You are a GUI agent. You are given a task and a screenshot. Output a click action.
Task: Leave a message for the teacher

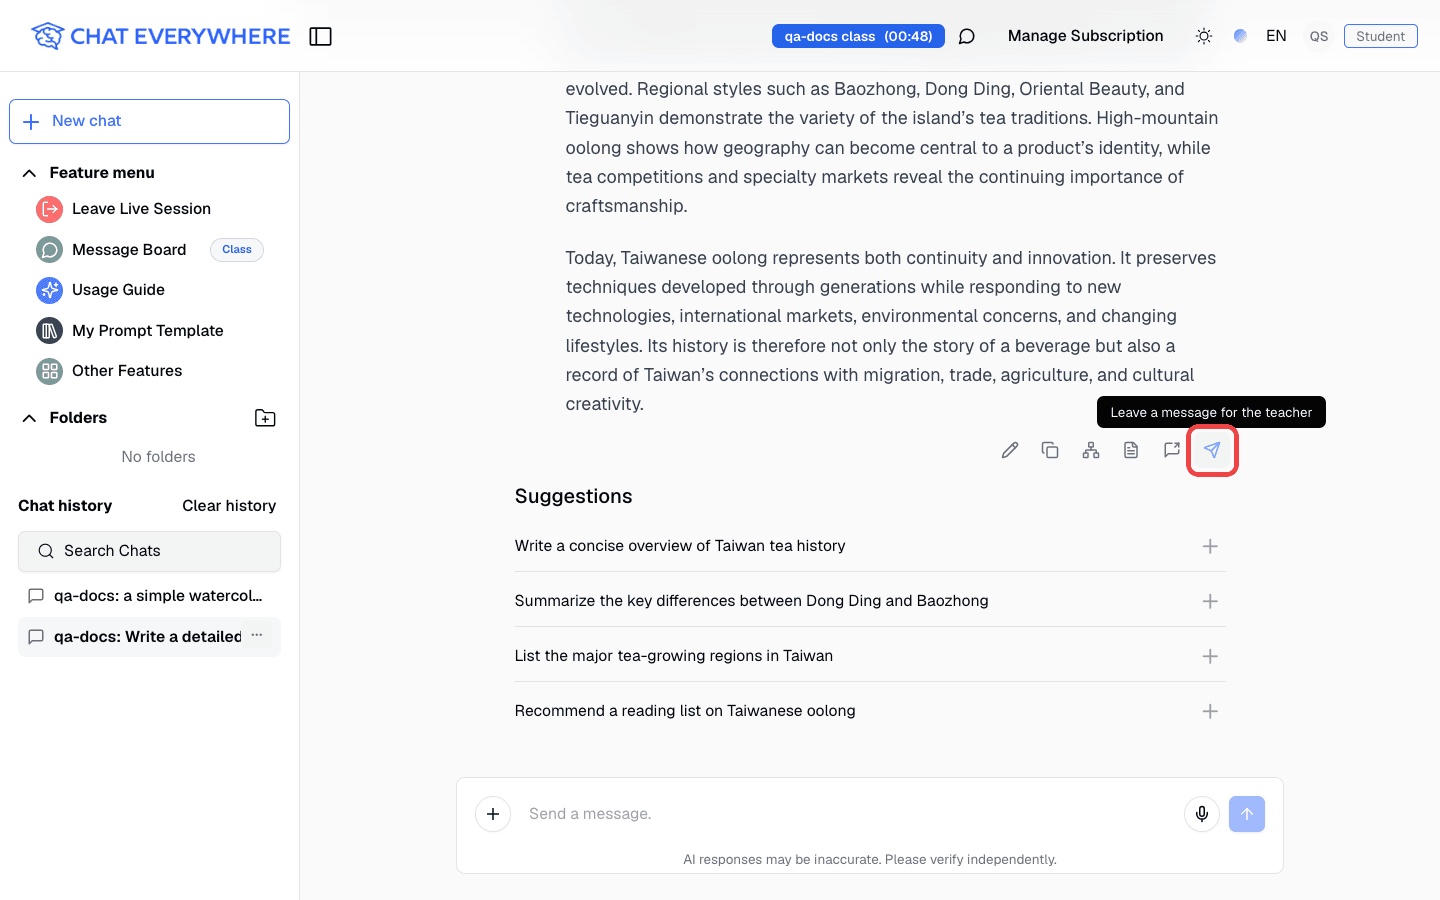pos(1212,450)
